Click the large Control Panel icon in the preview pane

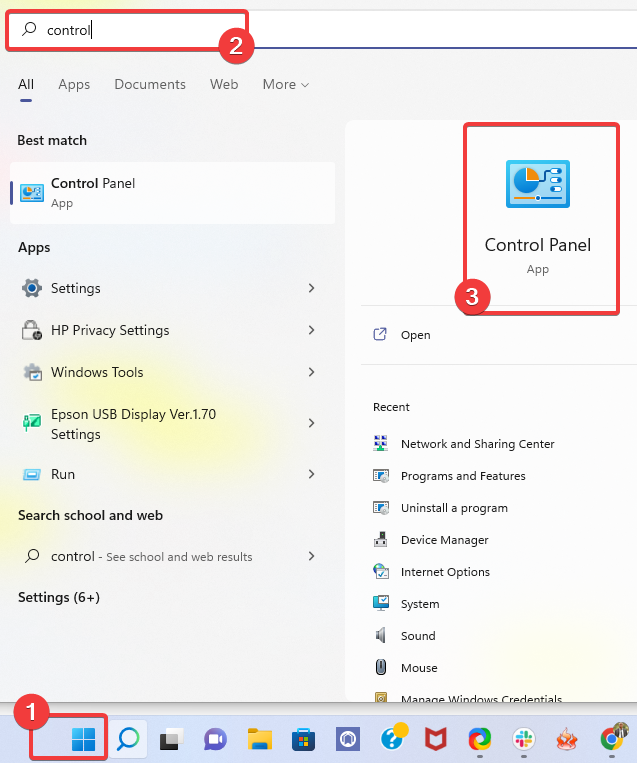(x=538, y=184)
